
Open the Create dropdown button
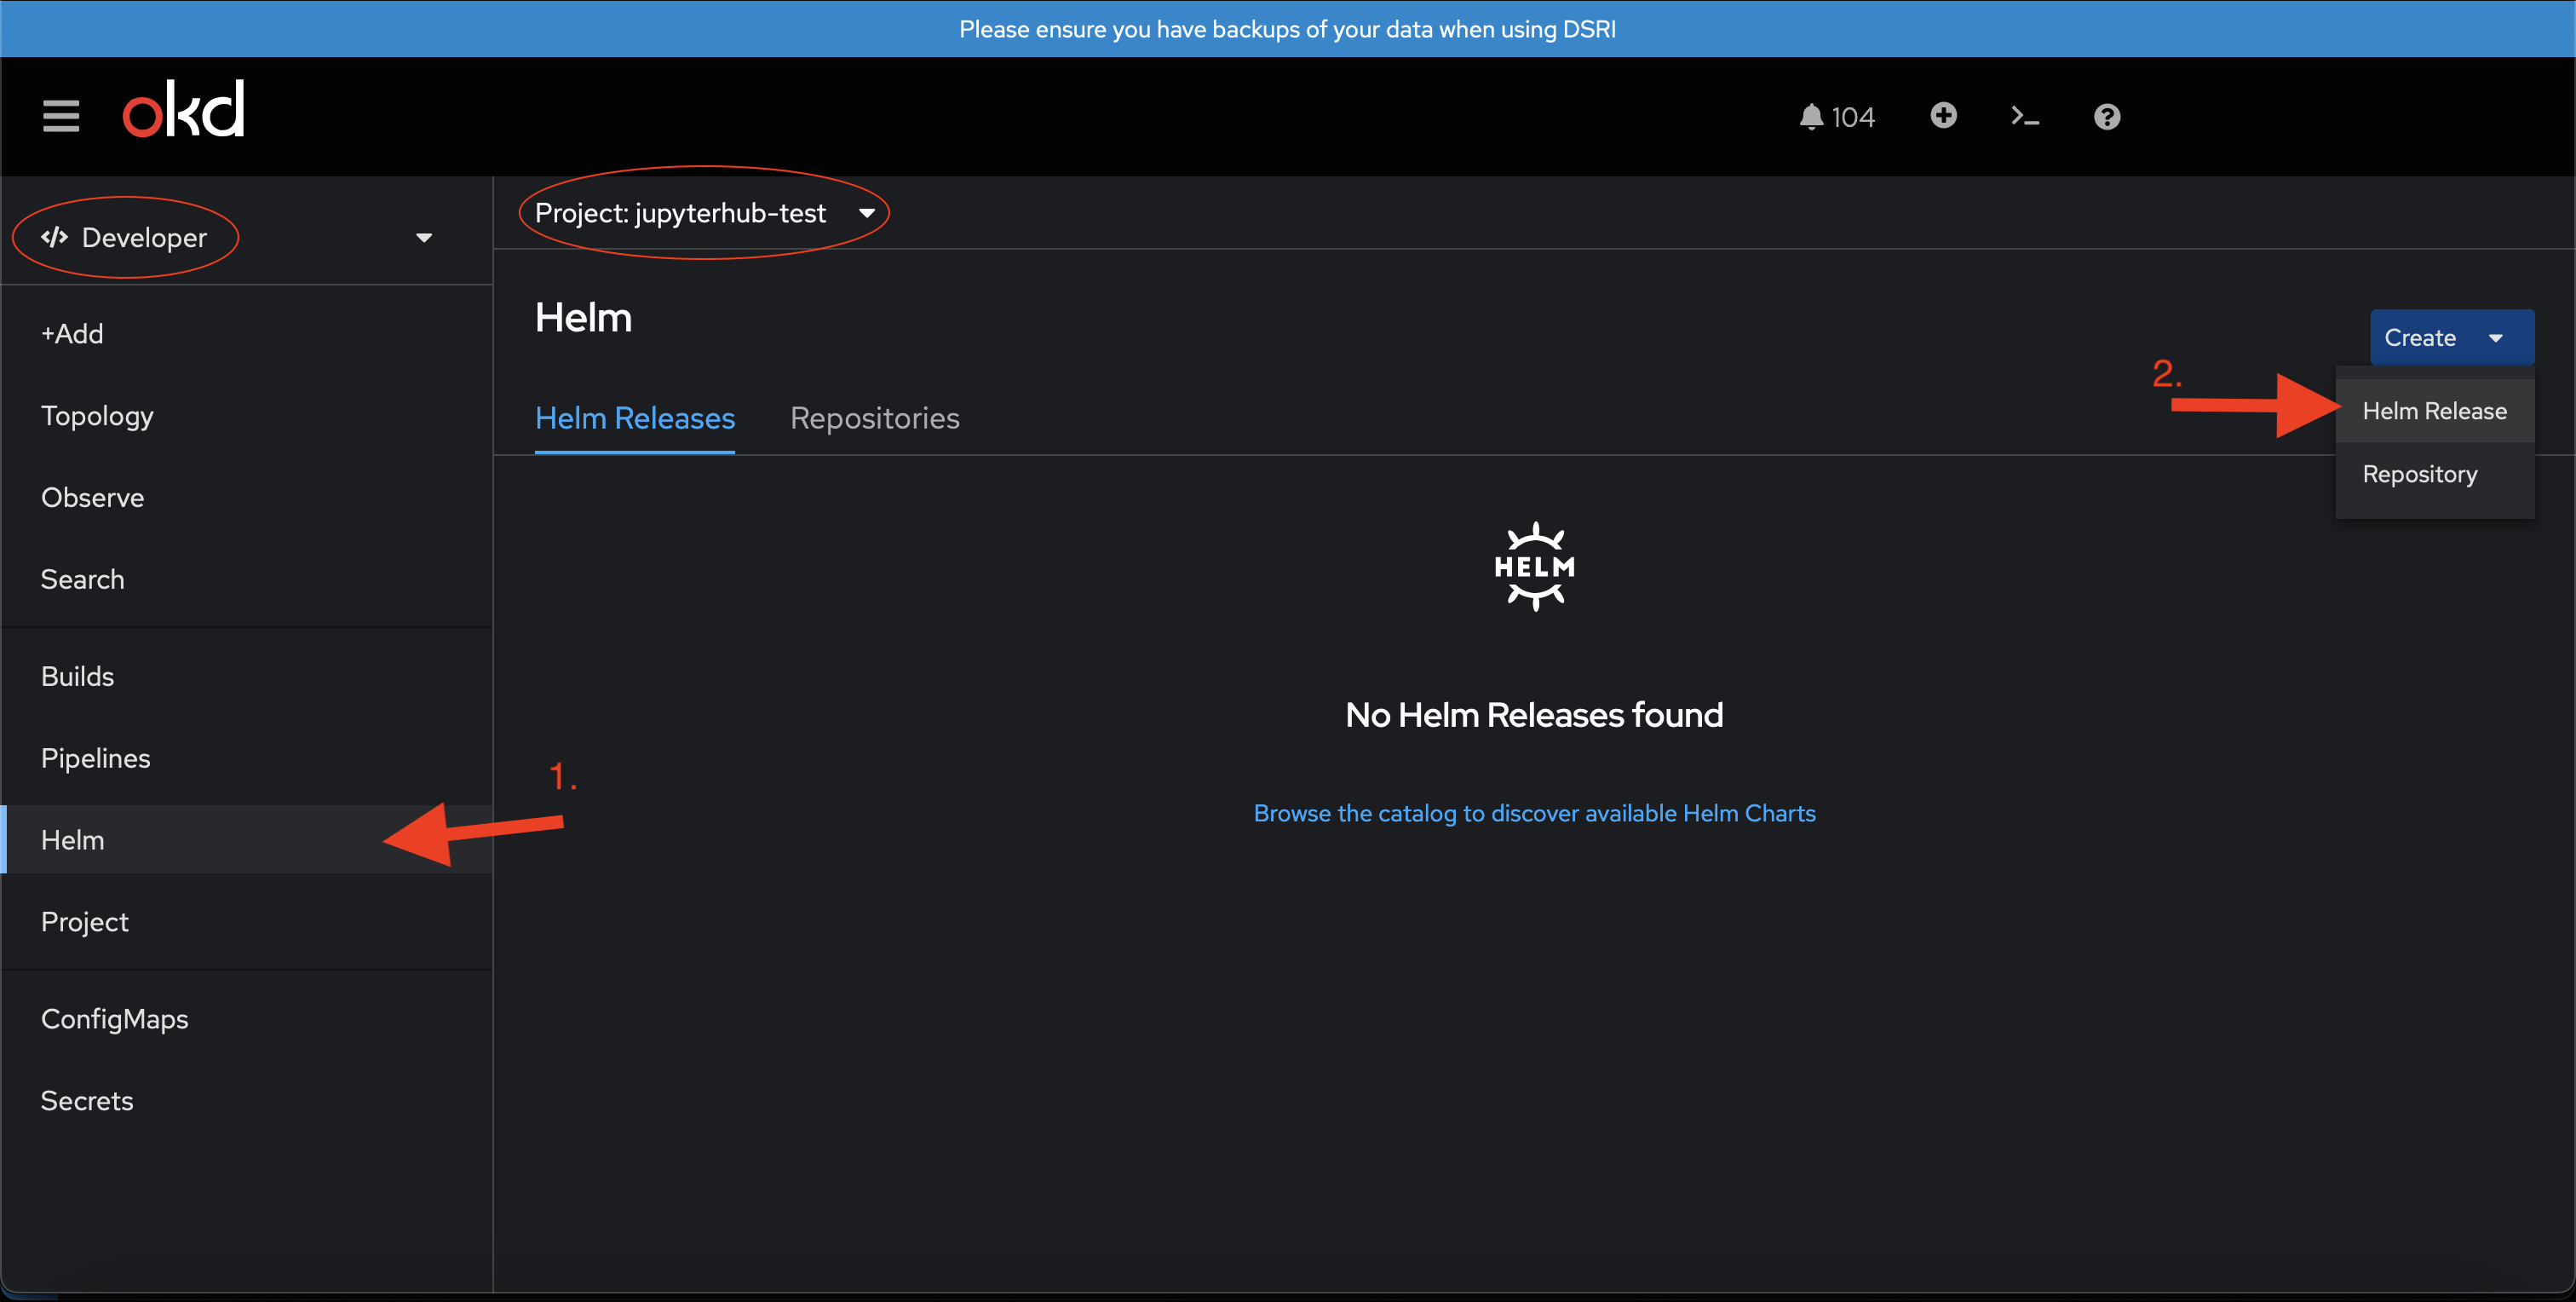click(2451, 338)
